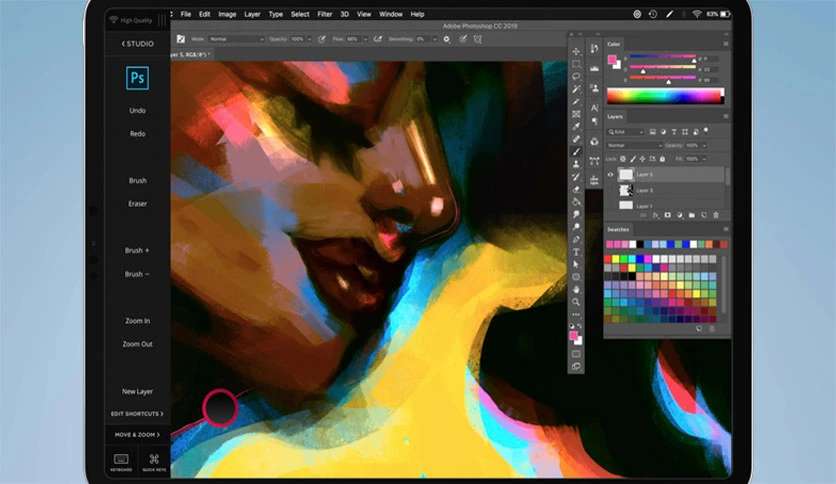836x484 pixels.
Task: Select the Rectangular Marquee tool
Action: click(x=576, y=64)
